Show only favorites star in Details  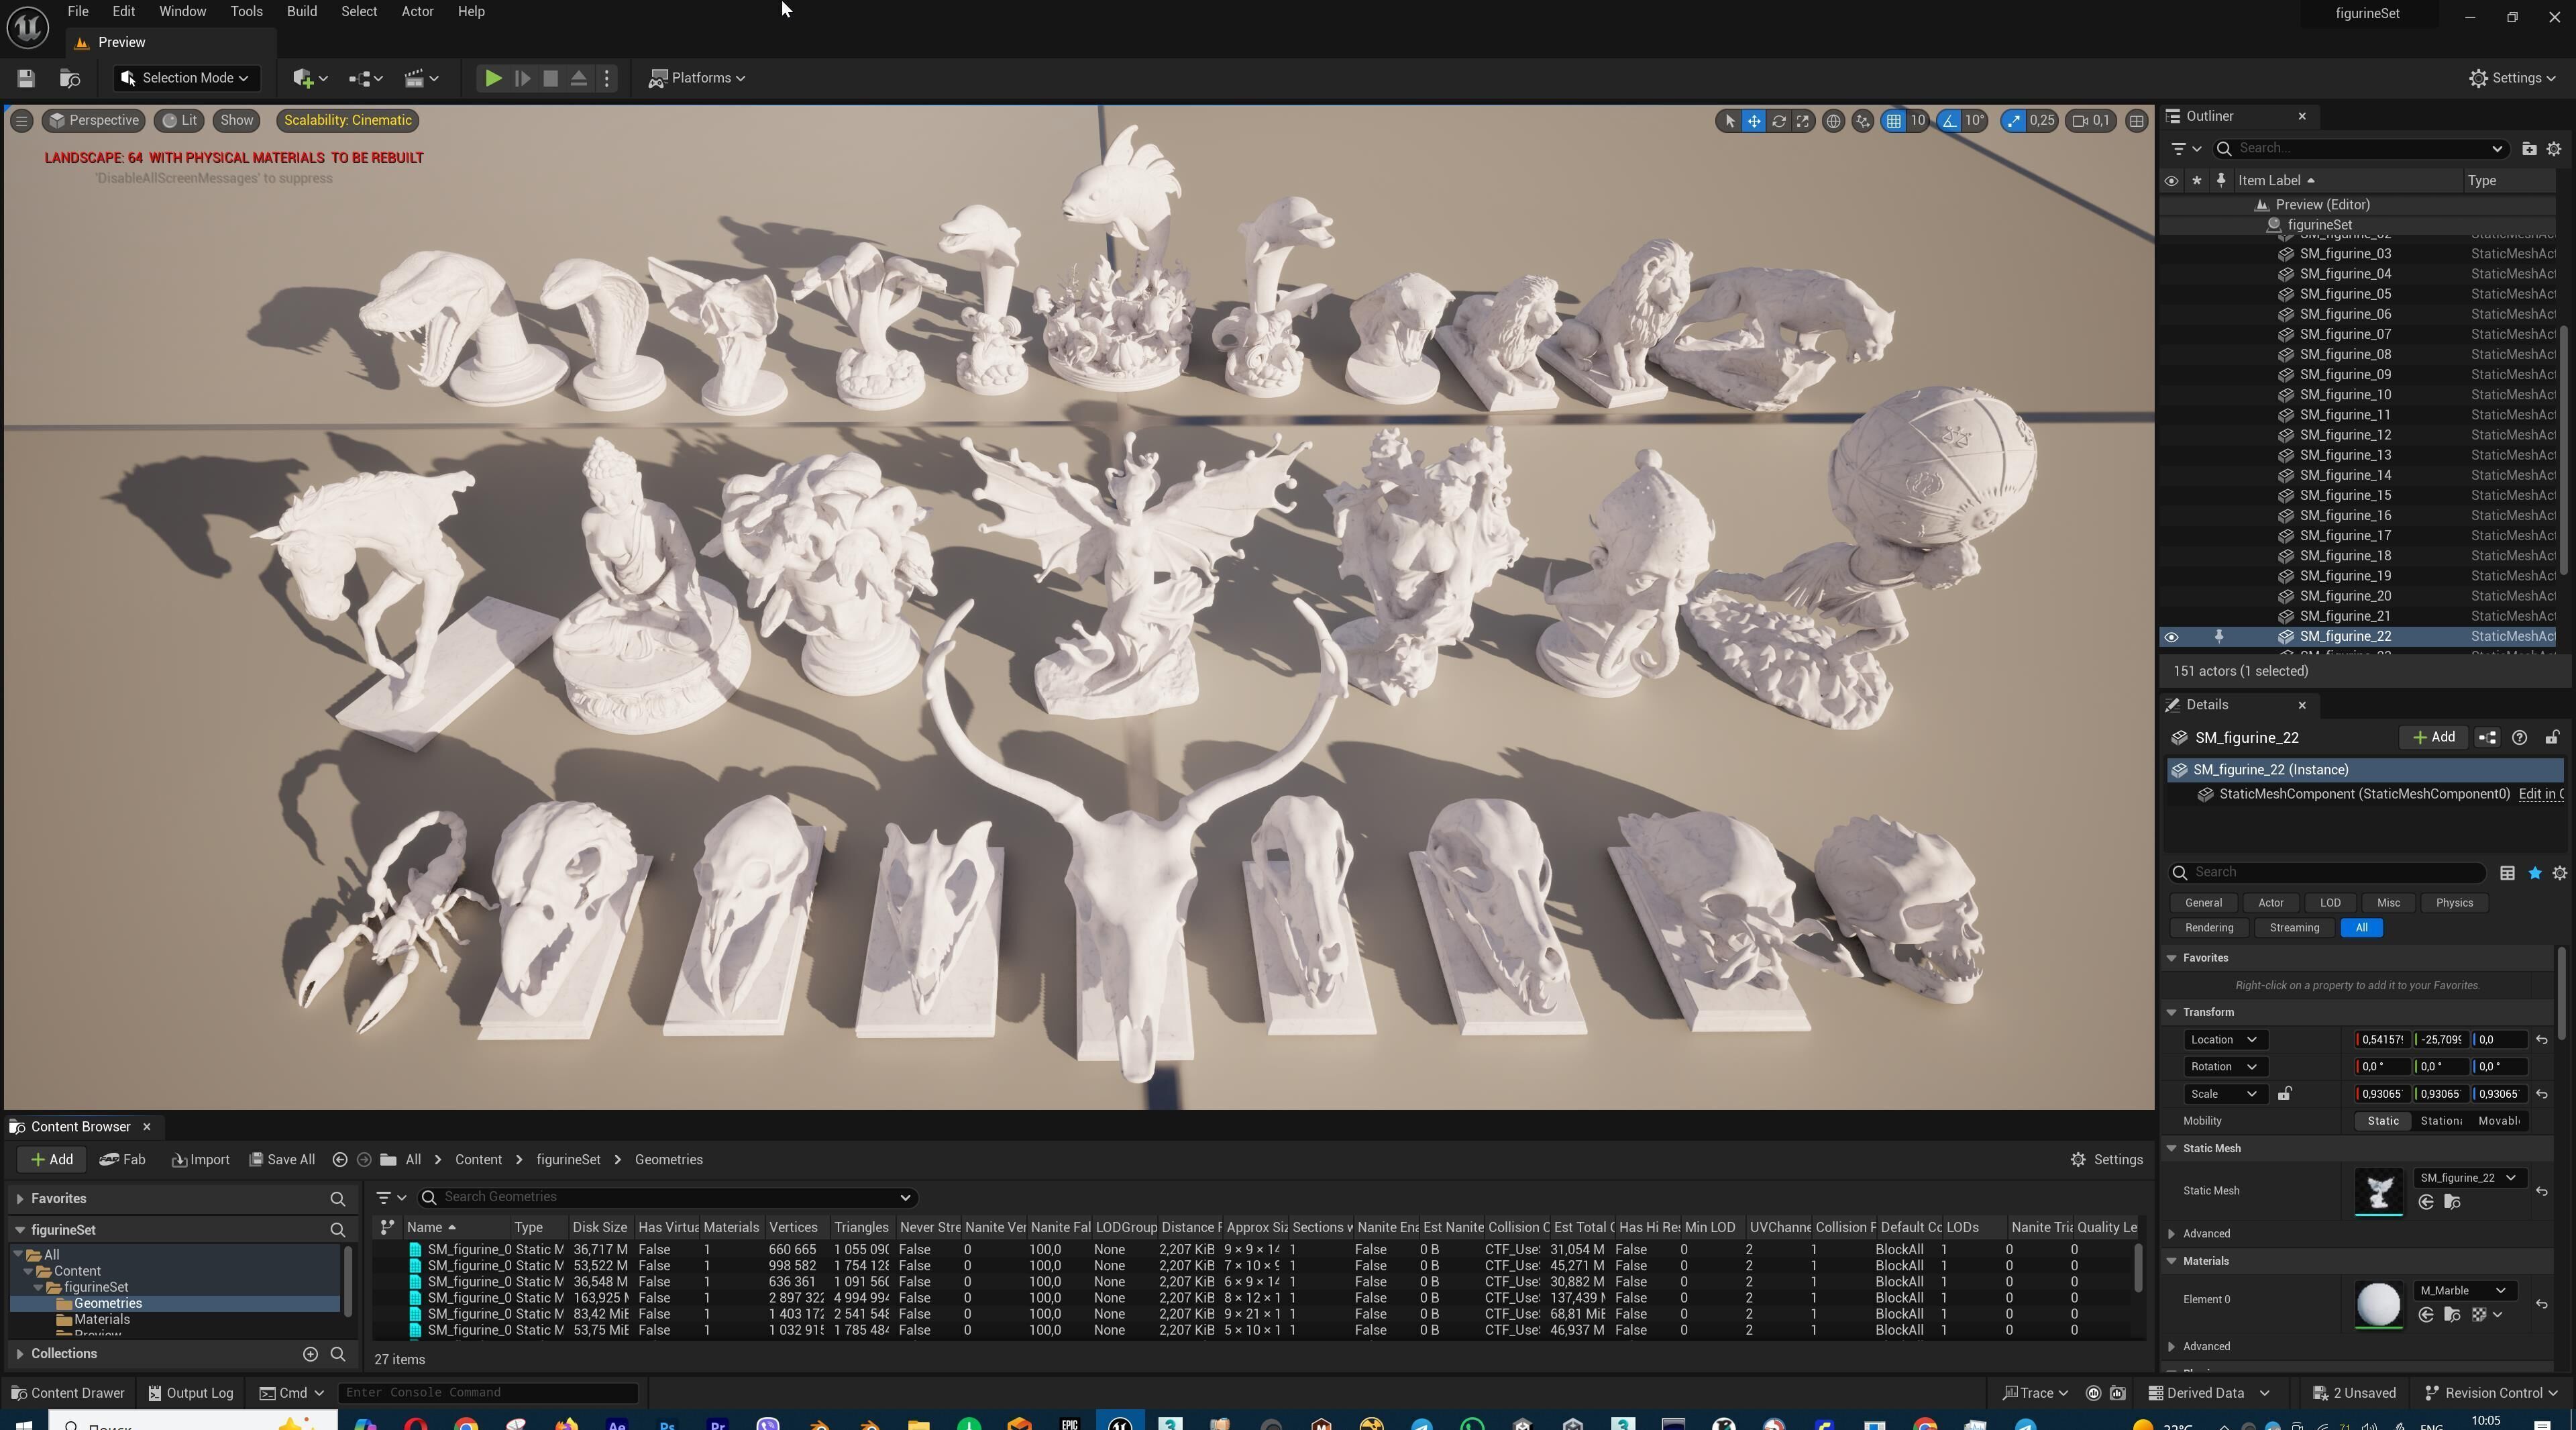coord(2534,874)
